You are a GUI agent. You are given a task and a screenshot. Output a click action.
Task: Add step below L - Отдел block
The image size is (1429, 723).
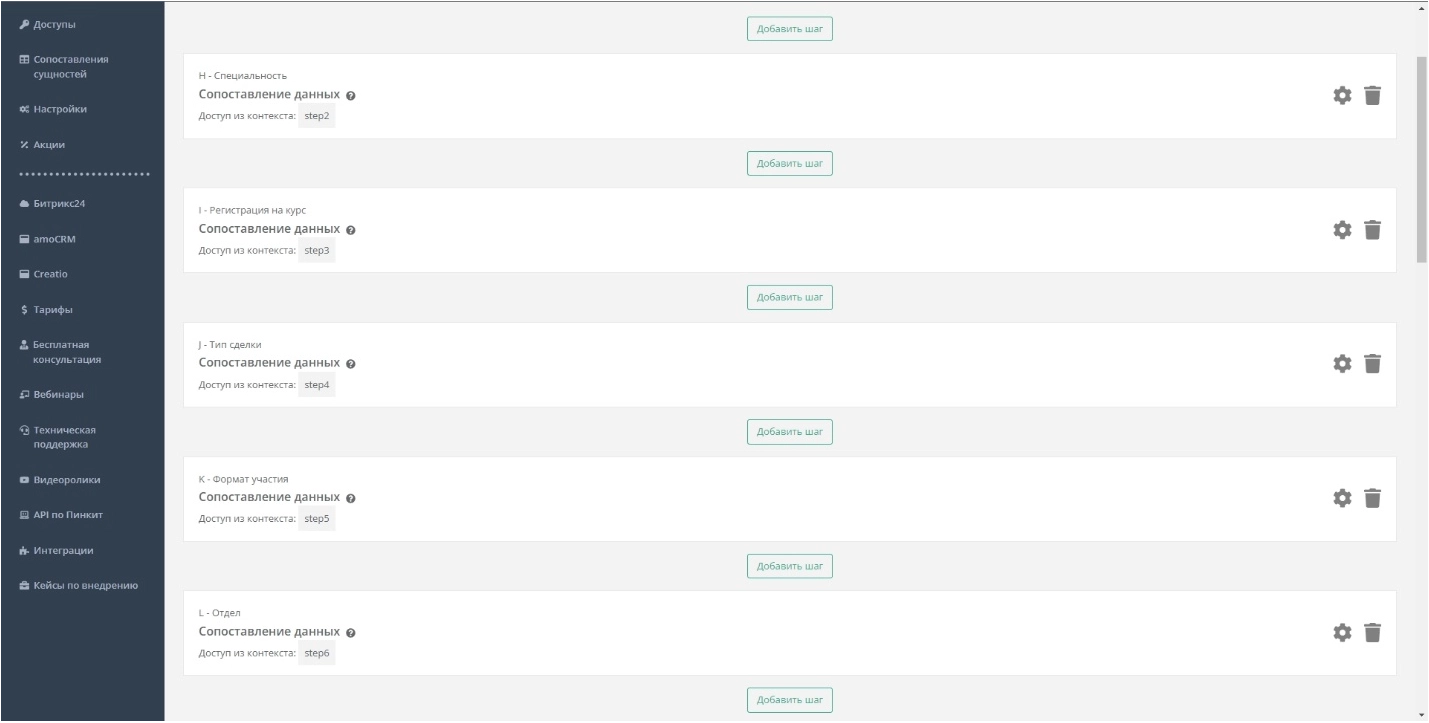click(x=789, y=700)
